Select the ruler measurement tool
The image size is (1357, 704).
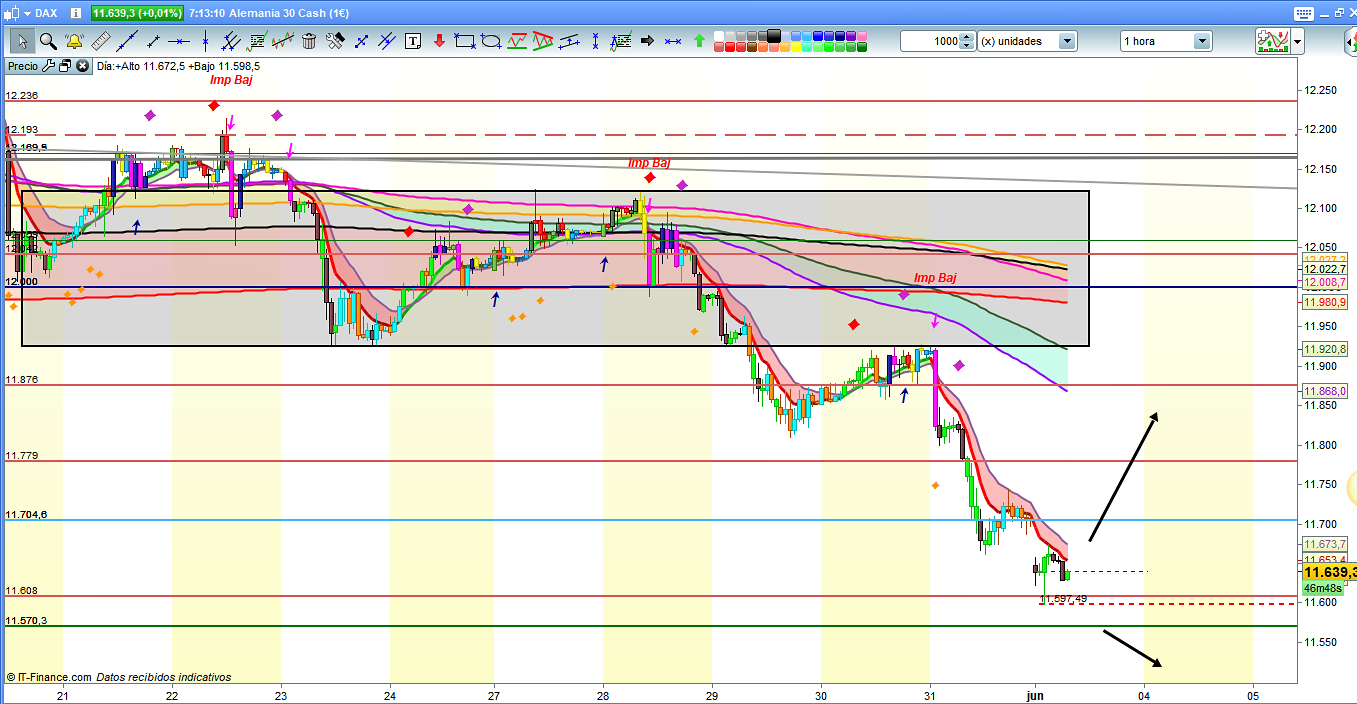100,41
